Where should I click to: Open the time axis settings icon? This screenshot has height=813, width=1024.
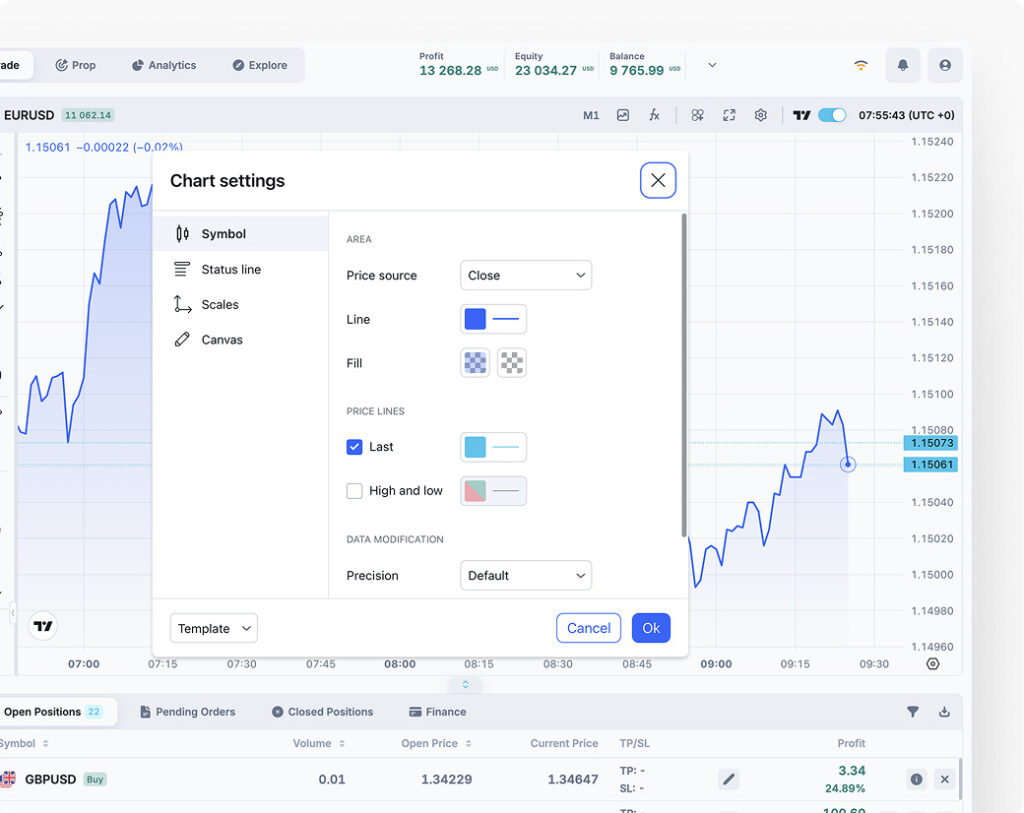(x=933, y=664)
